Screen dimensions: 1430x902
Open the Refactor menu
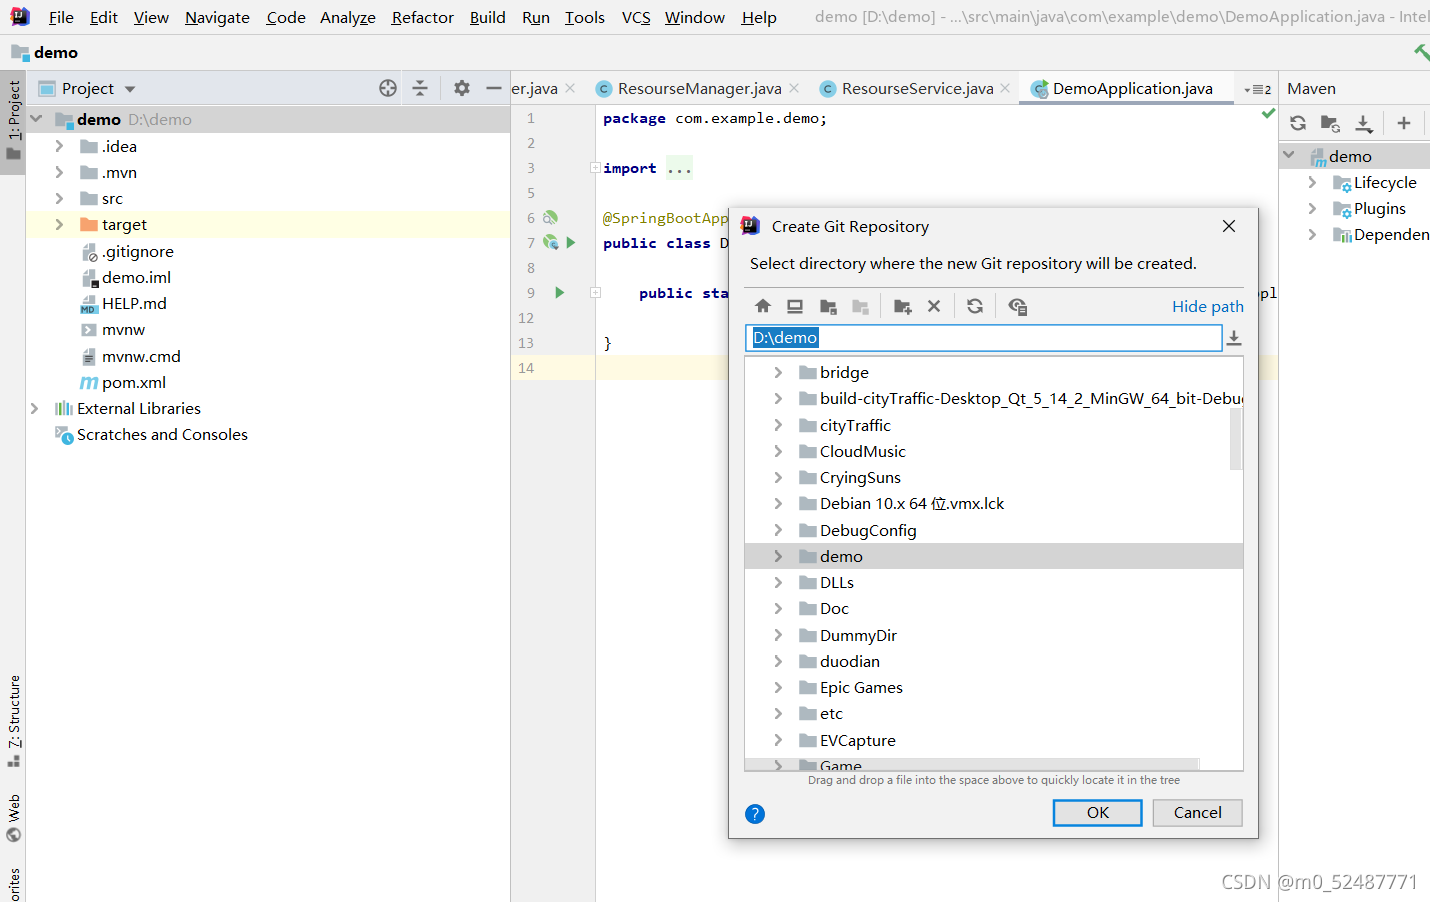coord(422,17)
